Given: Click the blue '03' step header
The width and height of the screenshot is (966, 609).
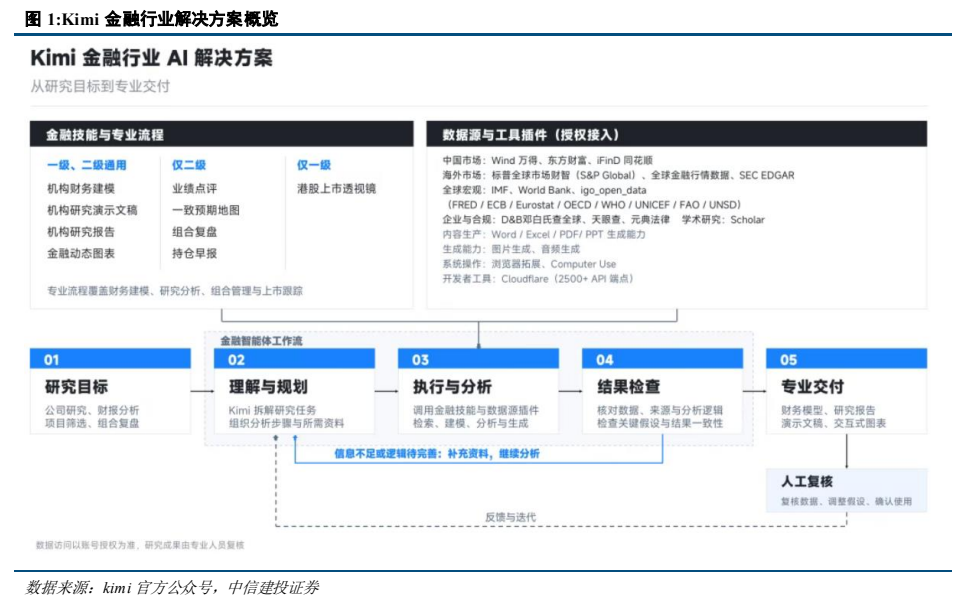Looking at the screenshot, I should tap(478, 359).
